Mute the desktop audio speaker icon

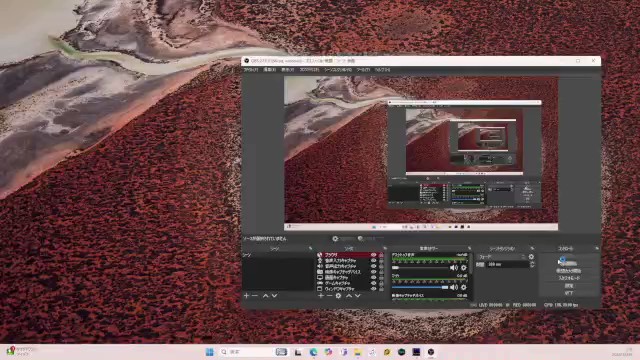(x=453, y=268)
